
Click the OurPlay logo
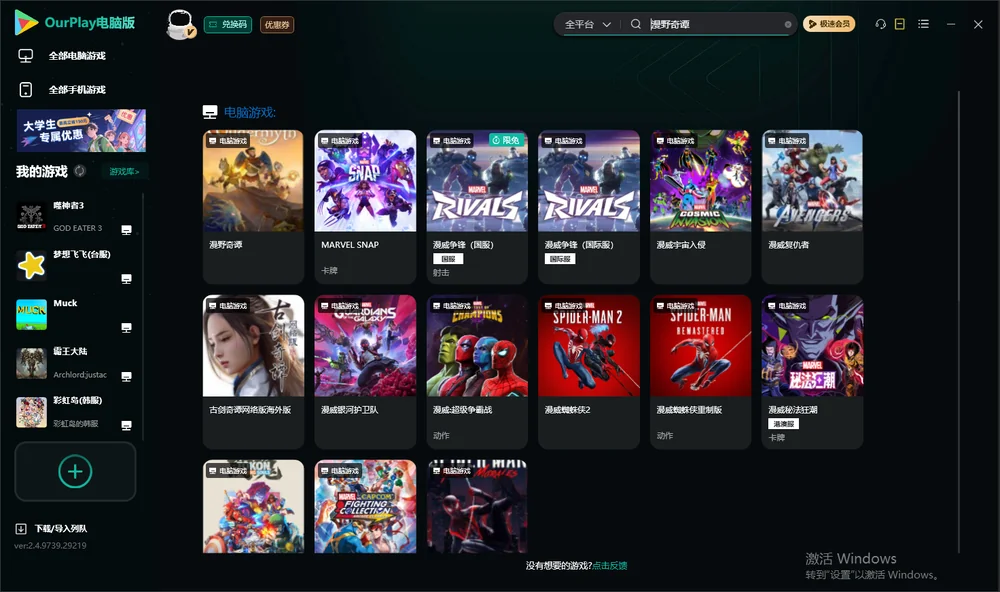pyautogui.click(x=75, y=23)
